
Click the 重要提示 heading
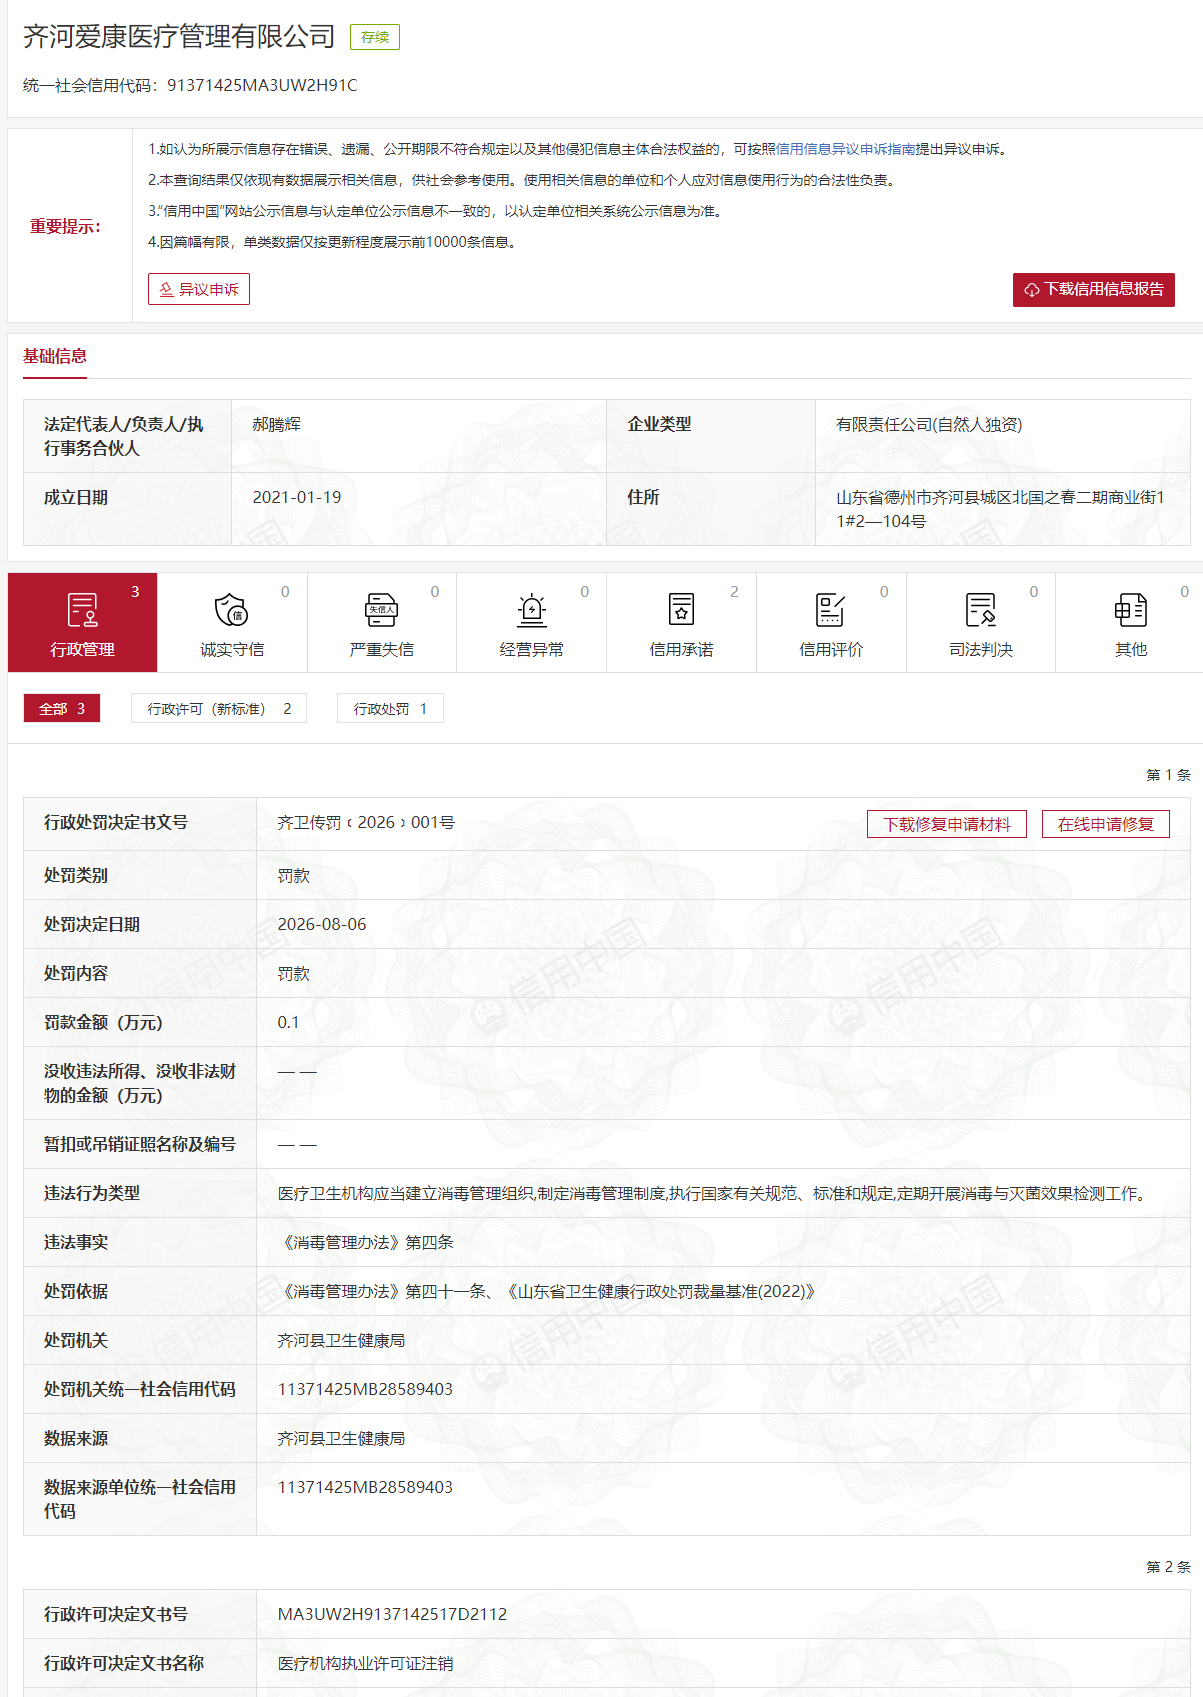coord(65,226)
